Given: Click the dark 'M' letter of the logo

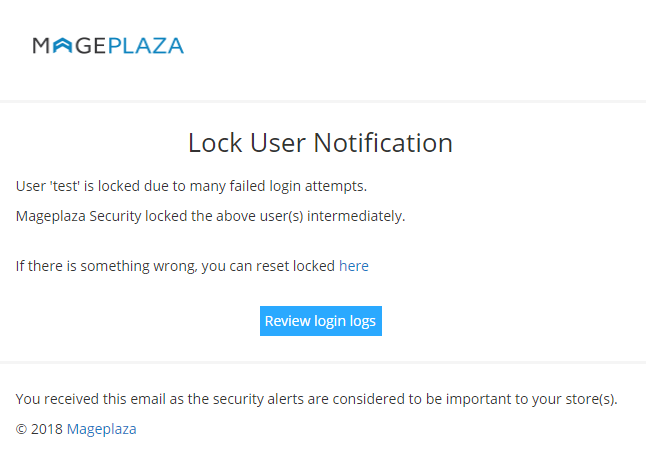Looking at the screenshot, I should [x=41, y=46].
